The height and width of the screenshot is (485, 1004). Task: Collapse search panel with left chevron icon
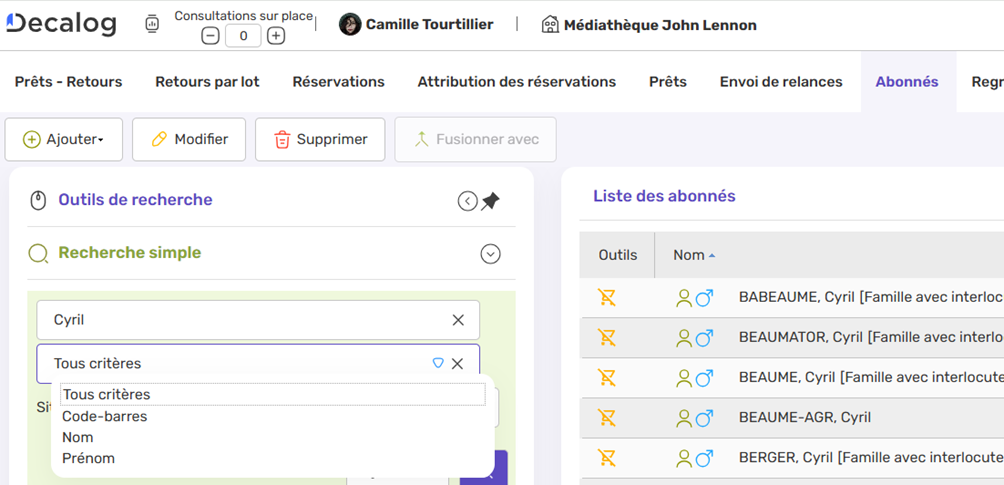coord(467,201)
